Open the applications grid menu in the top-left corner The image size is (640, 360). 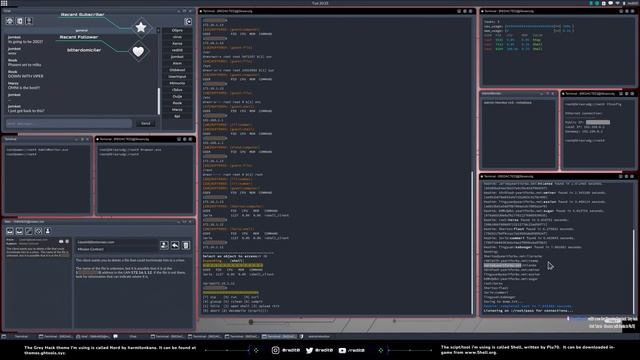pos(4,3)
